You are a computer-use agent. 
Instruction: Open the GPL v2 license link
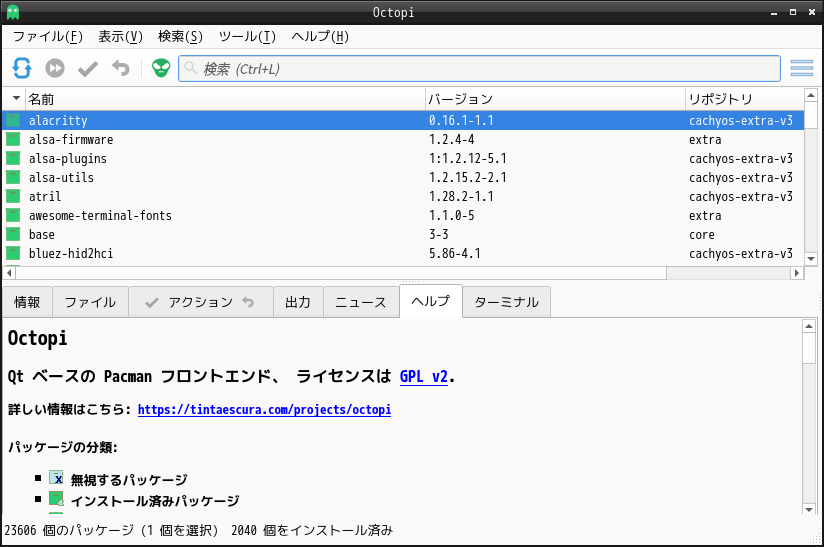coord(424,377)
